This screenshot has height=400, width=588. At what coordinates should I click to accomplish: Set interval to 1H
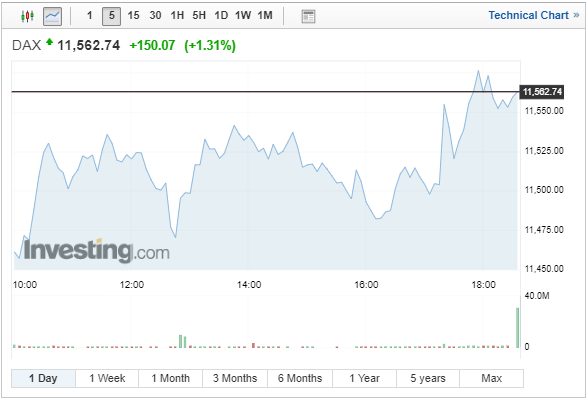tap(177, 15)
